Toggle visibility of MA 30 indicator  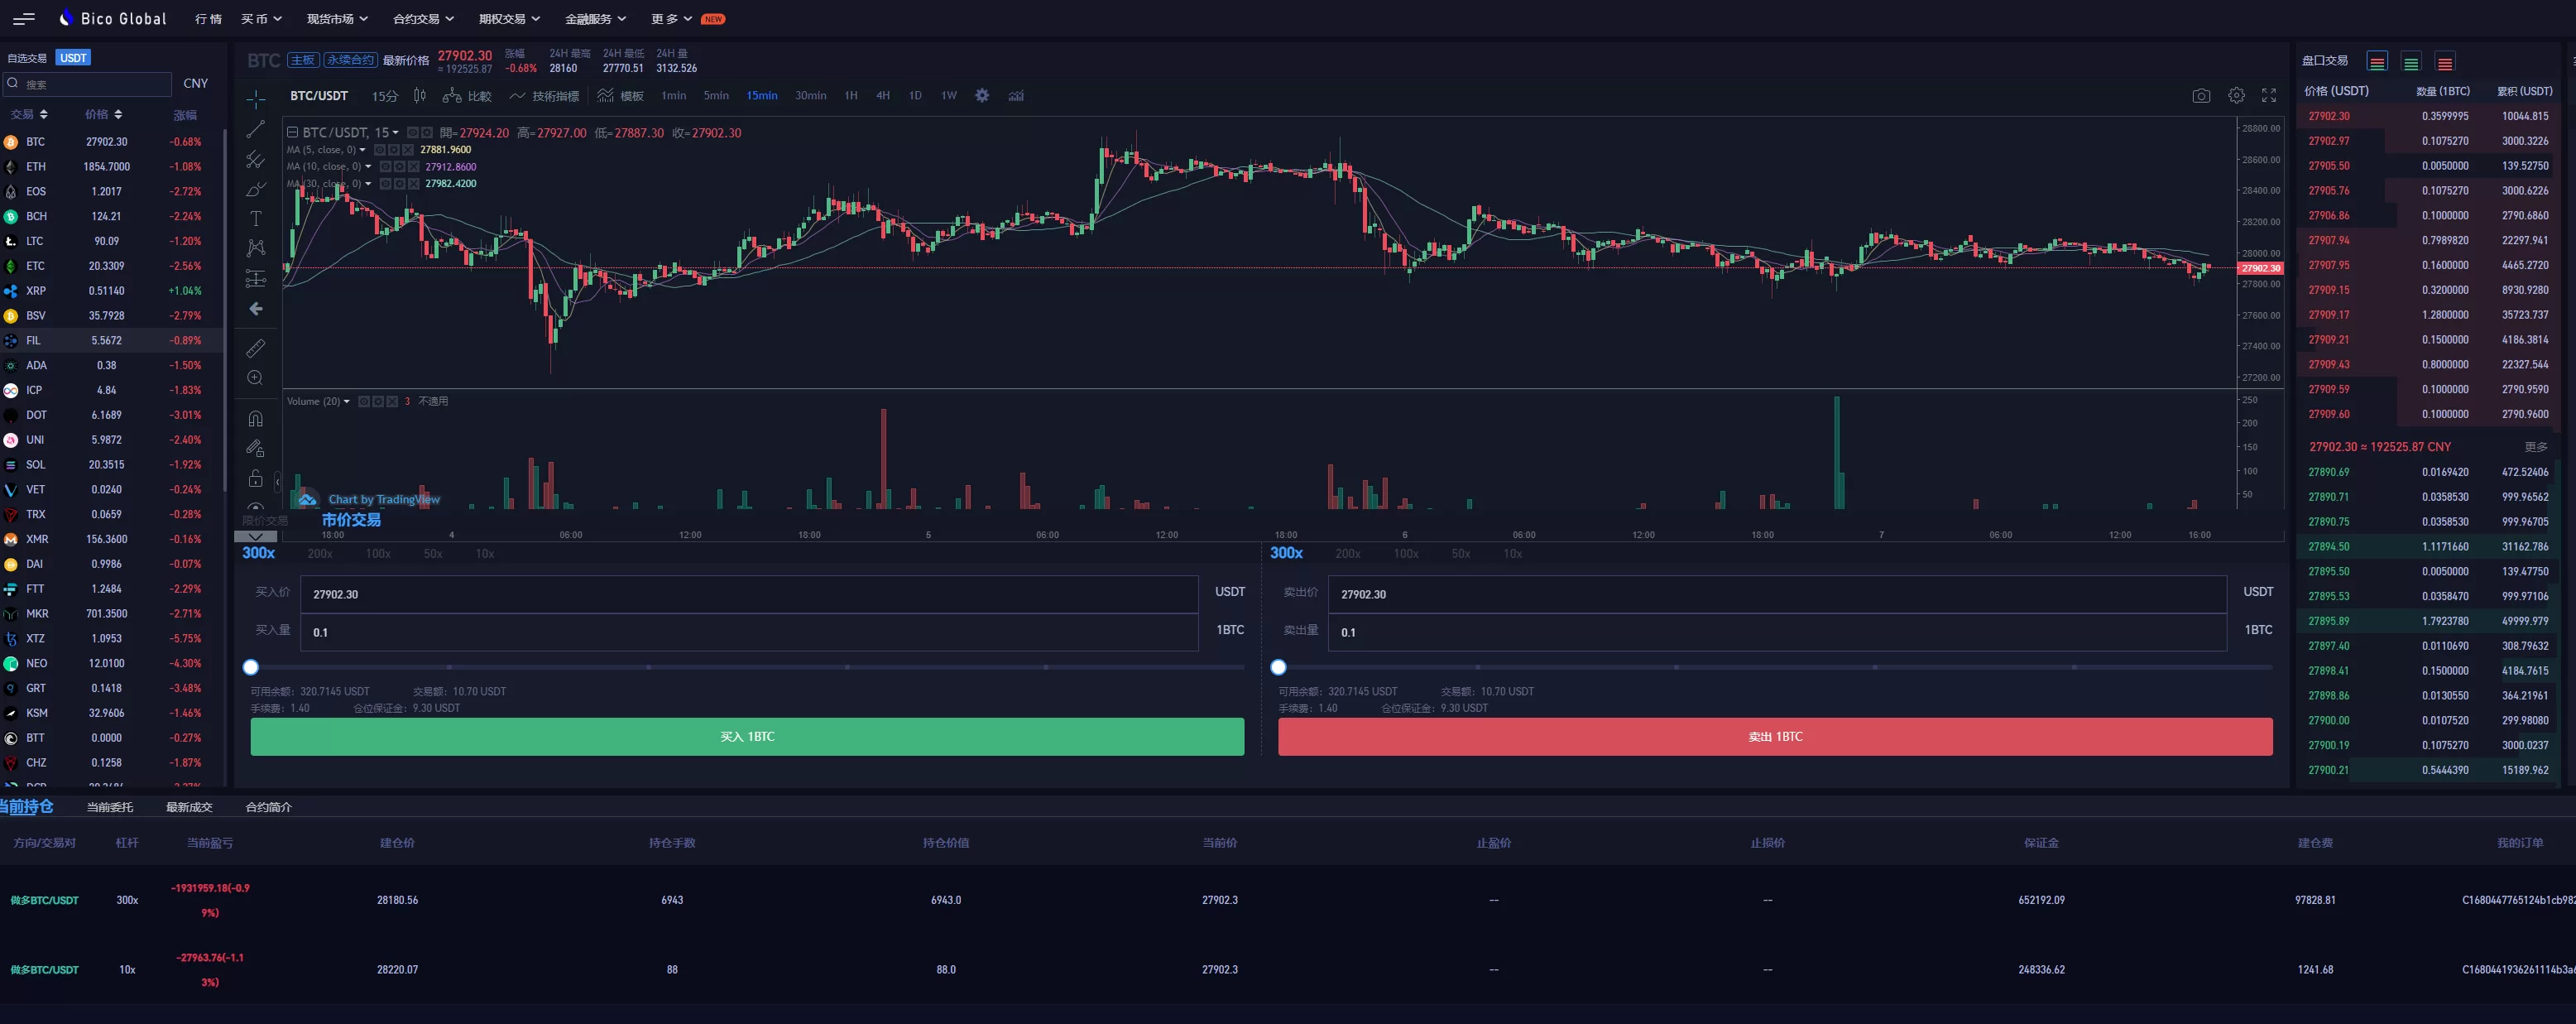[385, 184]
